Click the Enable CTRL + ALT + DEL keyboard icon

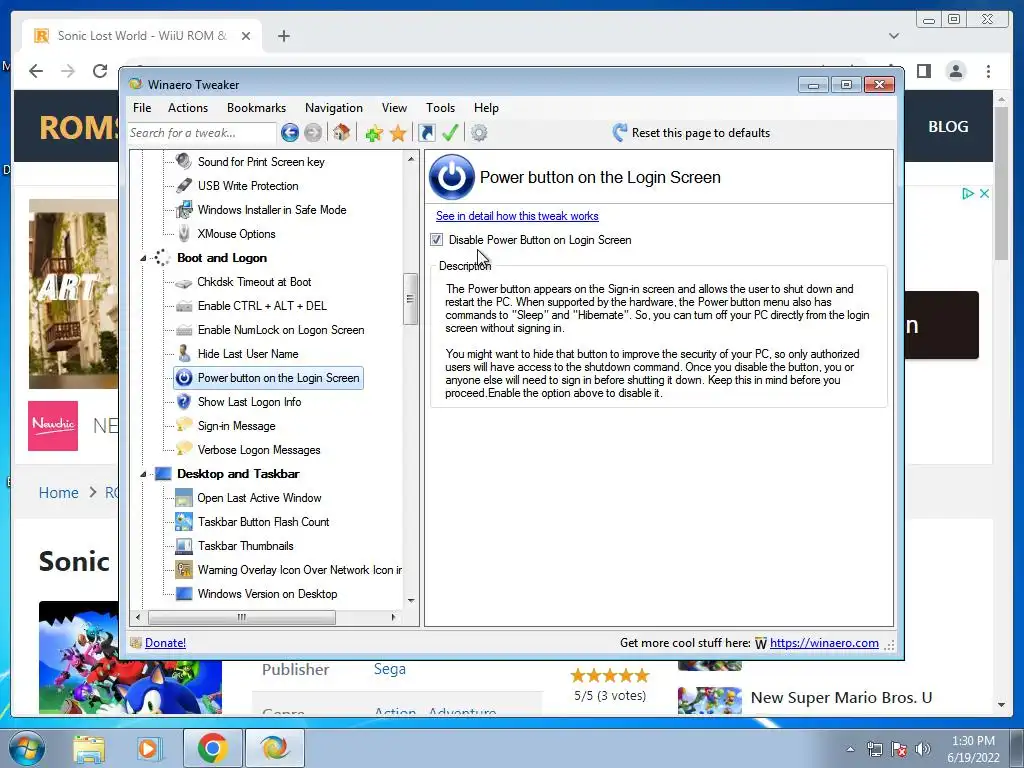(x=184, y=306)
